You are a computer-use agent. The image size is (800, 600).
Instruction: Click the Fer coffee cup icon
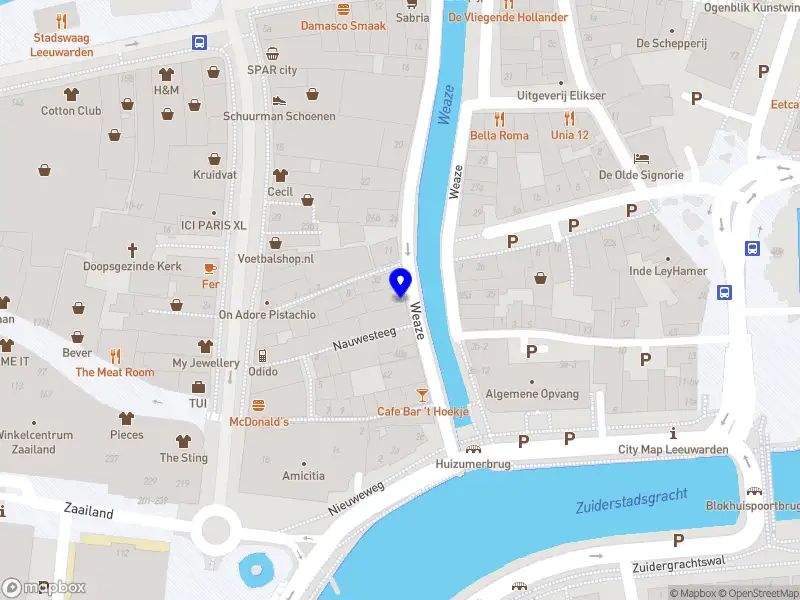pos(210,268)
